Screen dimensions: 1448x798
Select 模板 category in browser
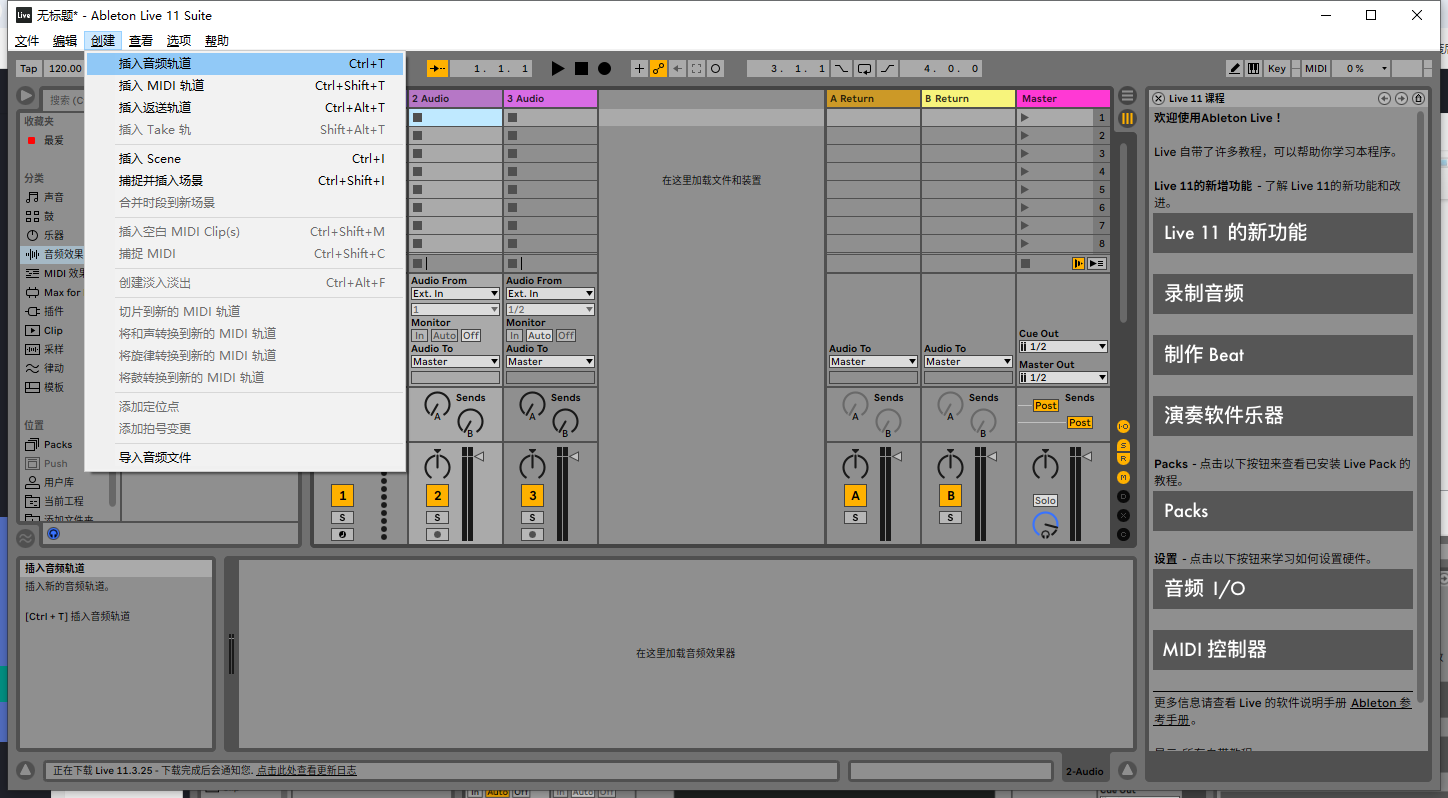[x=54, y=387]
